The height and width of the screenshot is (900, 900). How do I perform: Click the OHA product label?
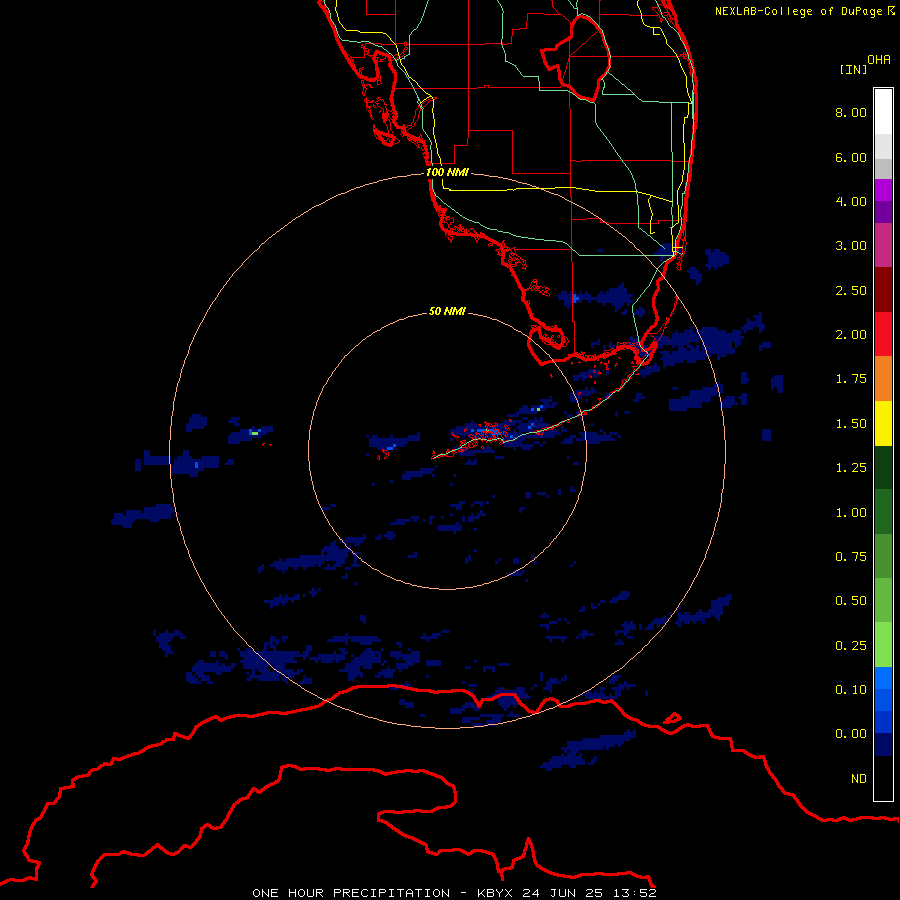879,60
